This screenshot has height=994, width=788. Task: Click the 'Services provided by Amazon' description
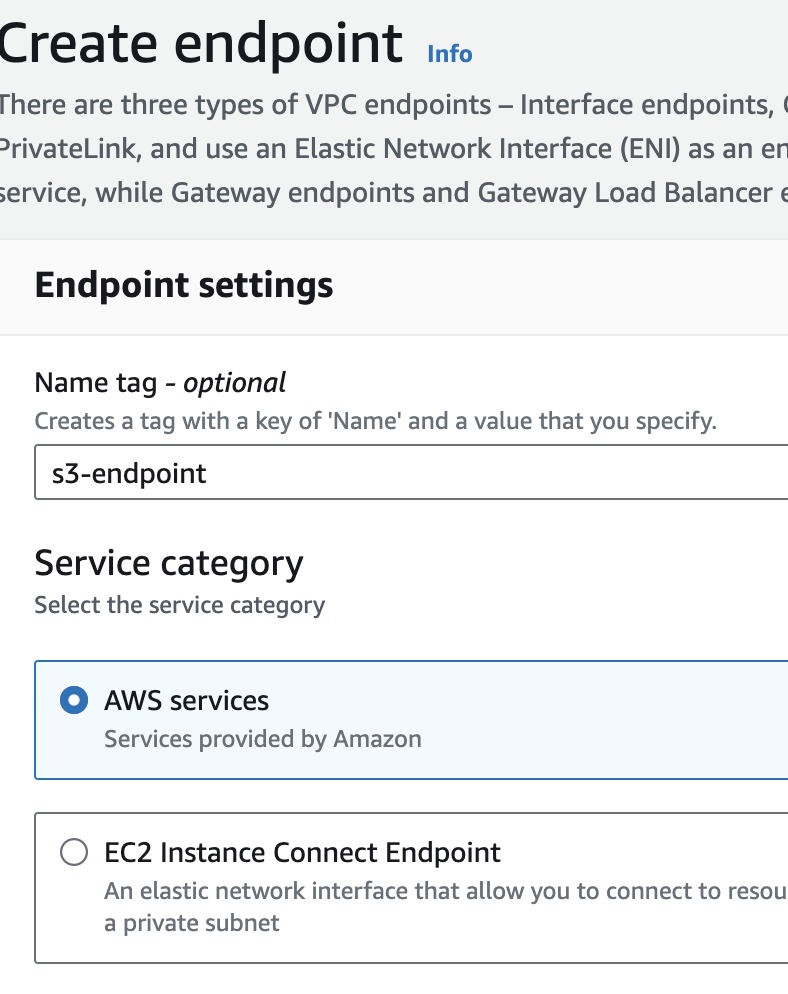[x=262, y=739]
